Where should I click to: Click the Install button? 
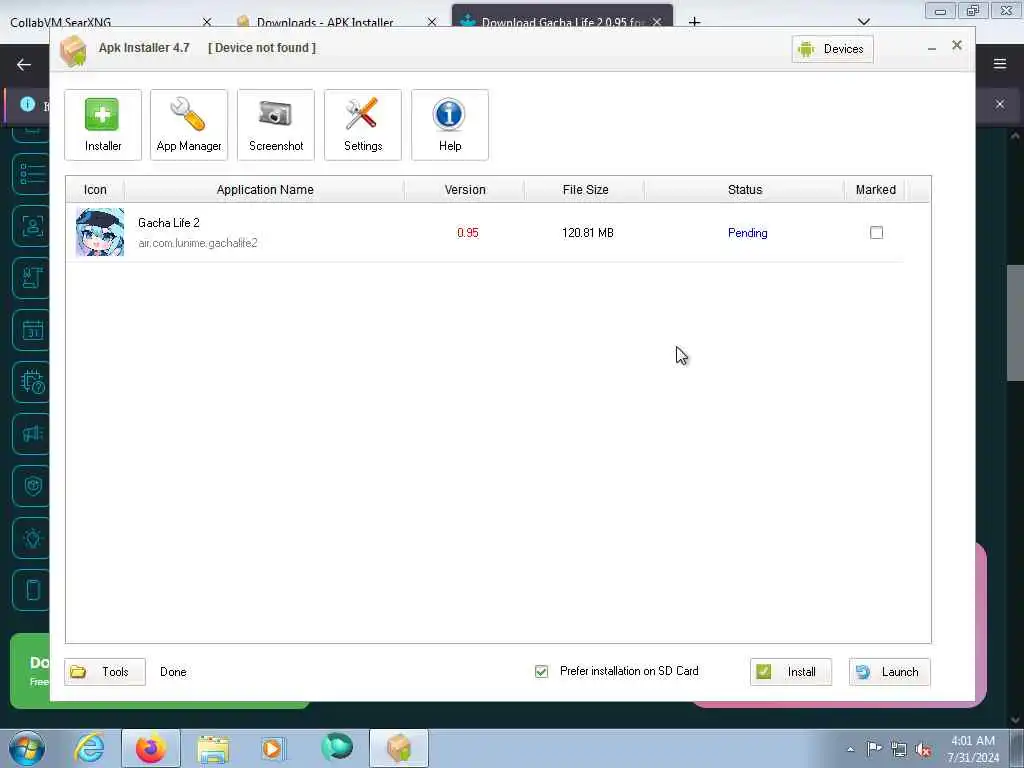(790, 671)
